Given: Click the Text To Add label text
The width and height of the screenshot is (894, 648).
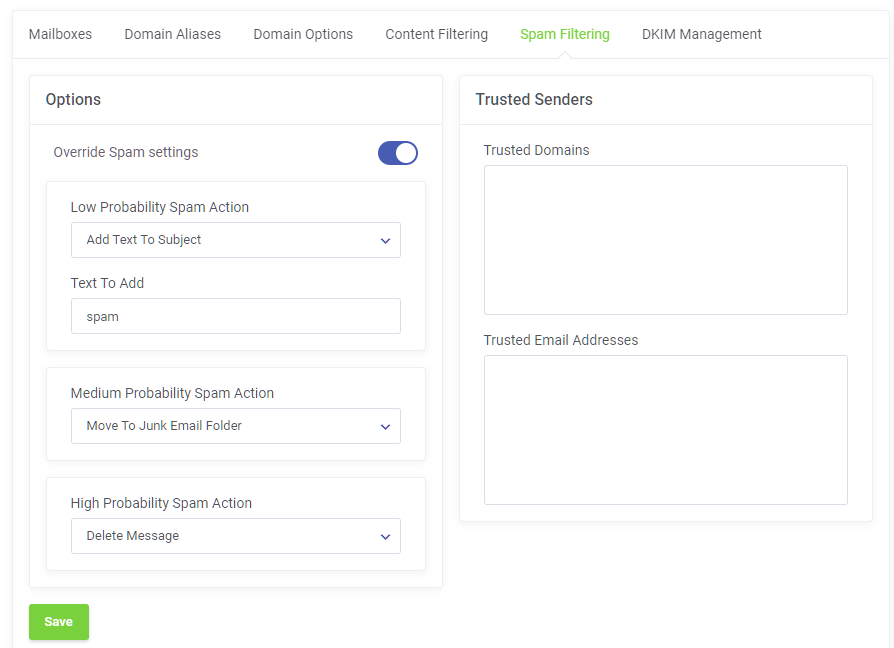Looking at the screenshot, I should (x=107, y=283).
